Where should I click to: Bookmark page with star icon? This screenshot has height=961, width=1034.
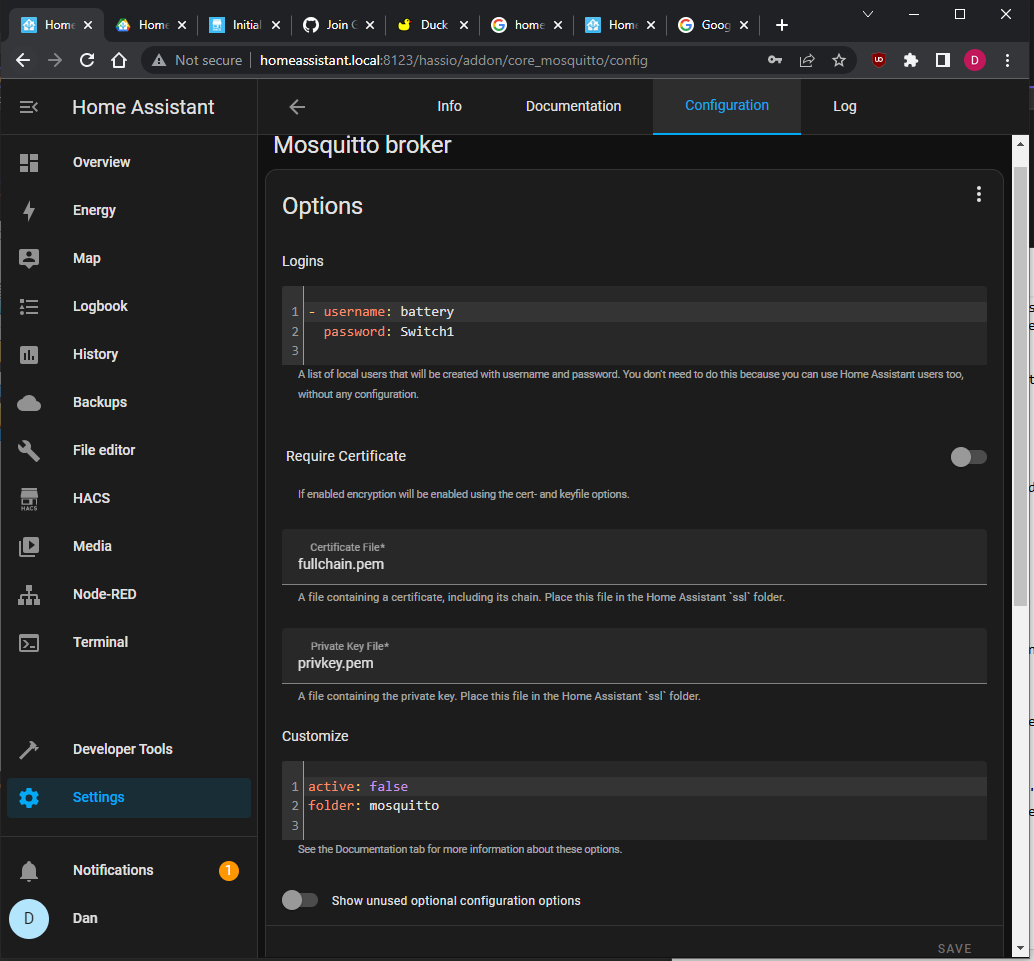(839, 61)
